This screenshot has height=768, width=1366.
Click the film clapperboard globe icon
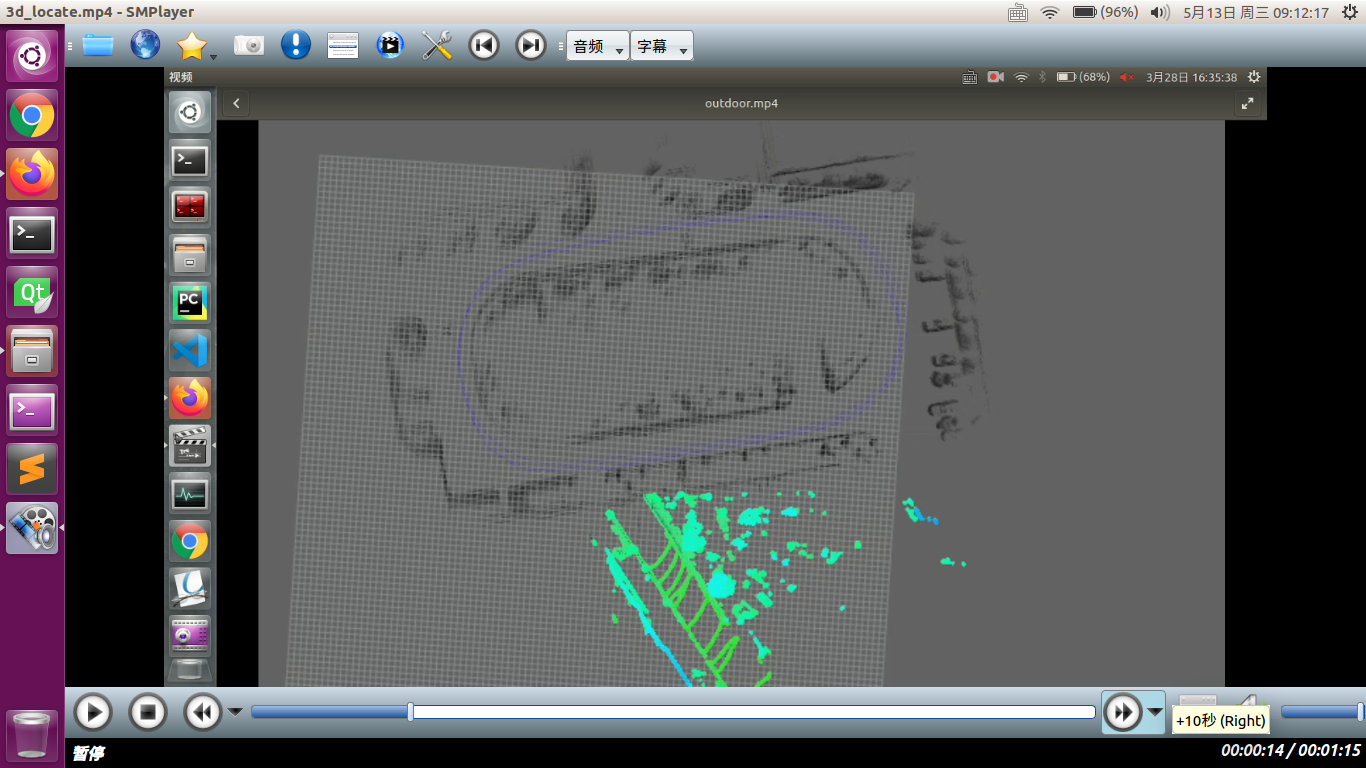click(390, 45)
